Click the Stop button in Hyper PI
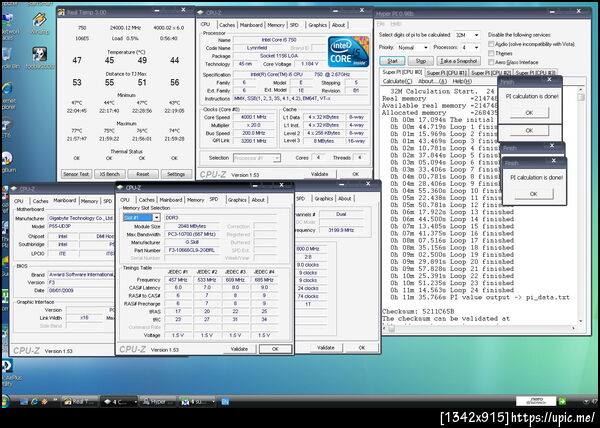Viewport: 600px width, 428px height. pos(421,61)
